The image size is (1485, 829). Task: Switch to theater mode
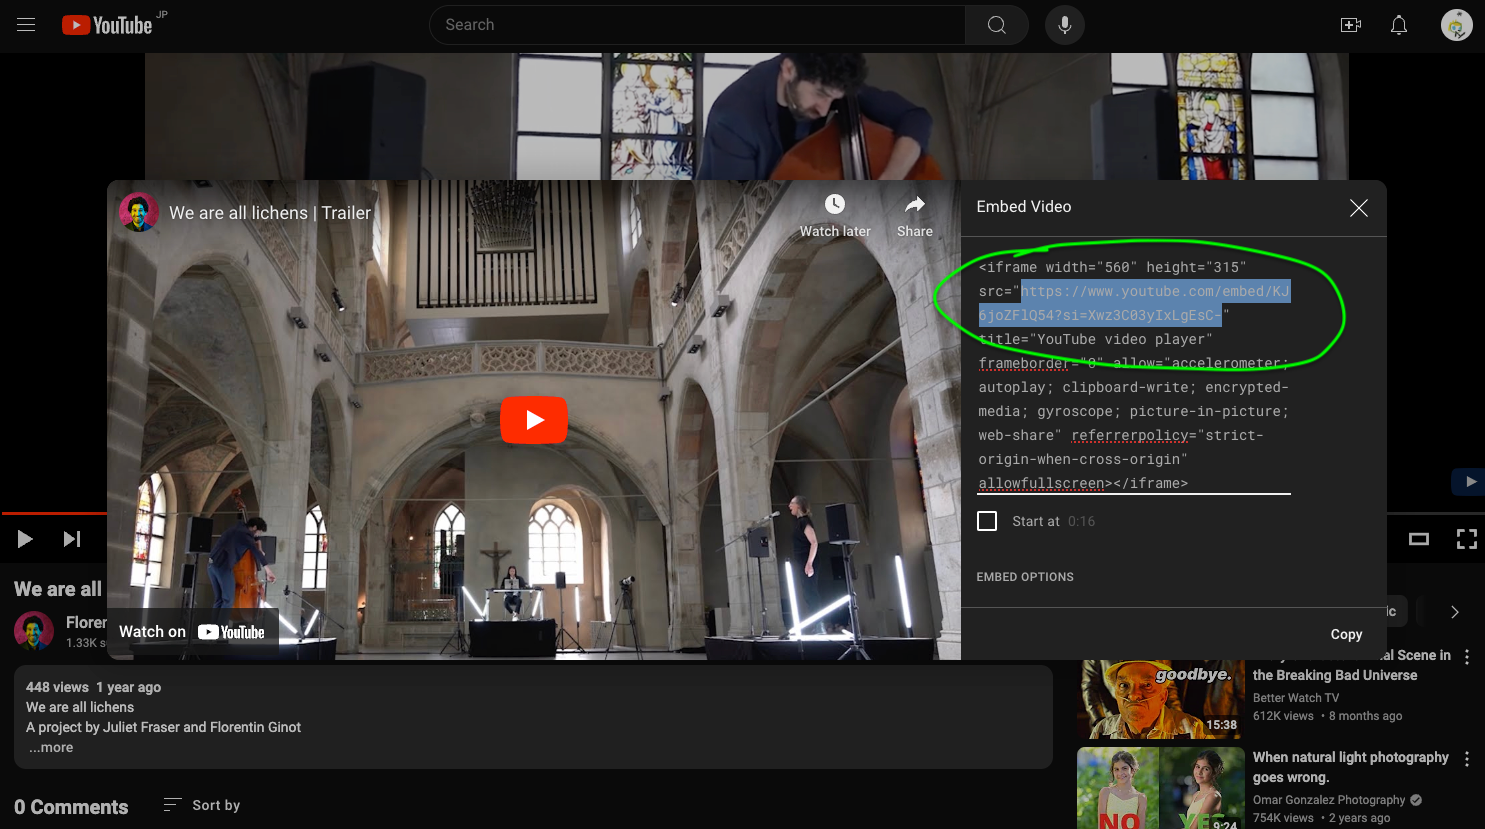point(1418,539)
